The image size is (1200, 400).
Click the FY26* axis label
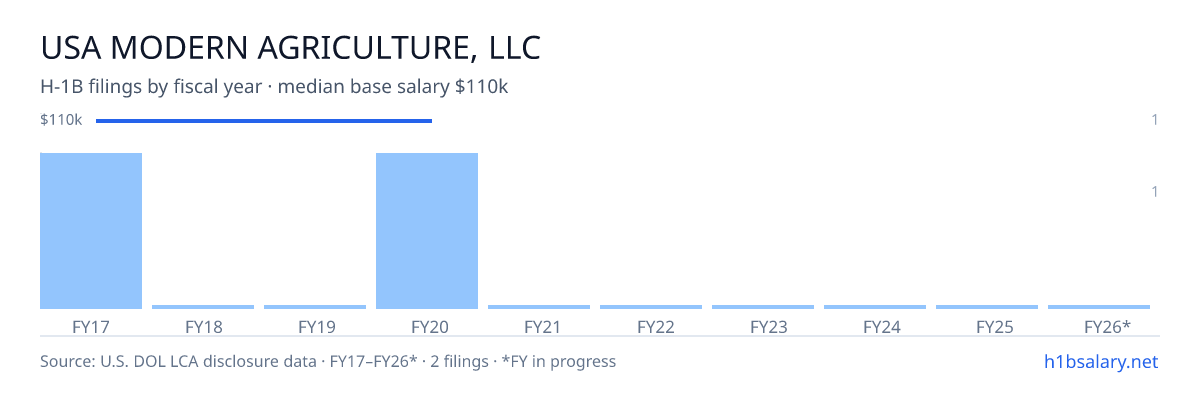pyautogui.click(x=1099, y=327)
